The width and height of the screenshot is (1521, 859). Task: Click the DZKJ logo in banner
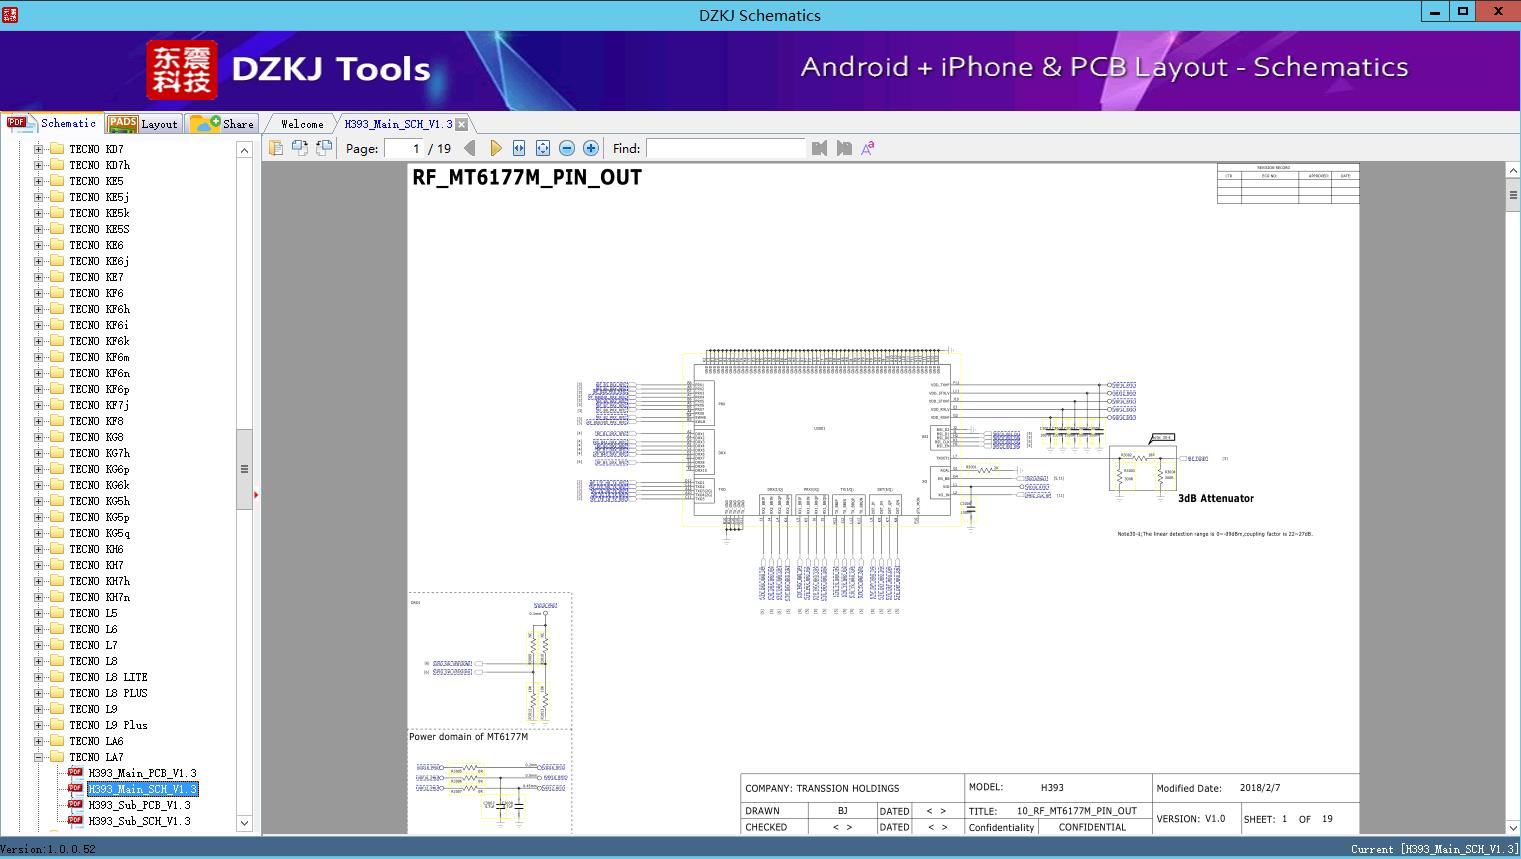coord(182,70)
